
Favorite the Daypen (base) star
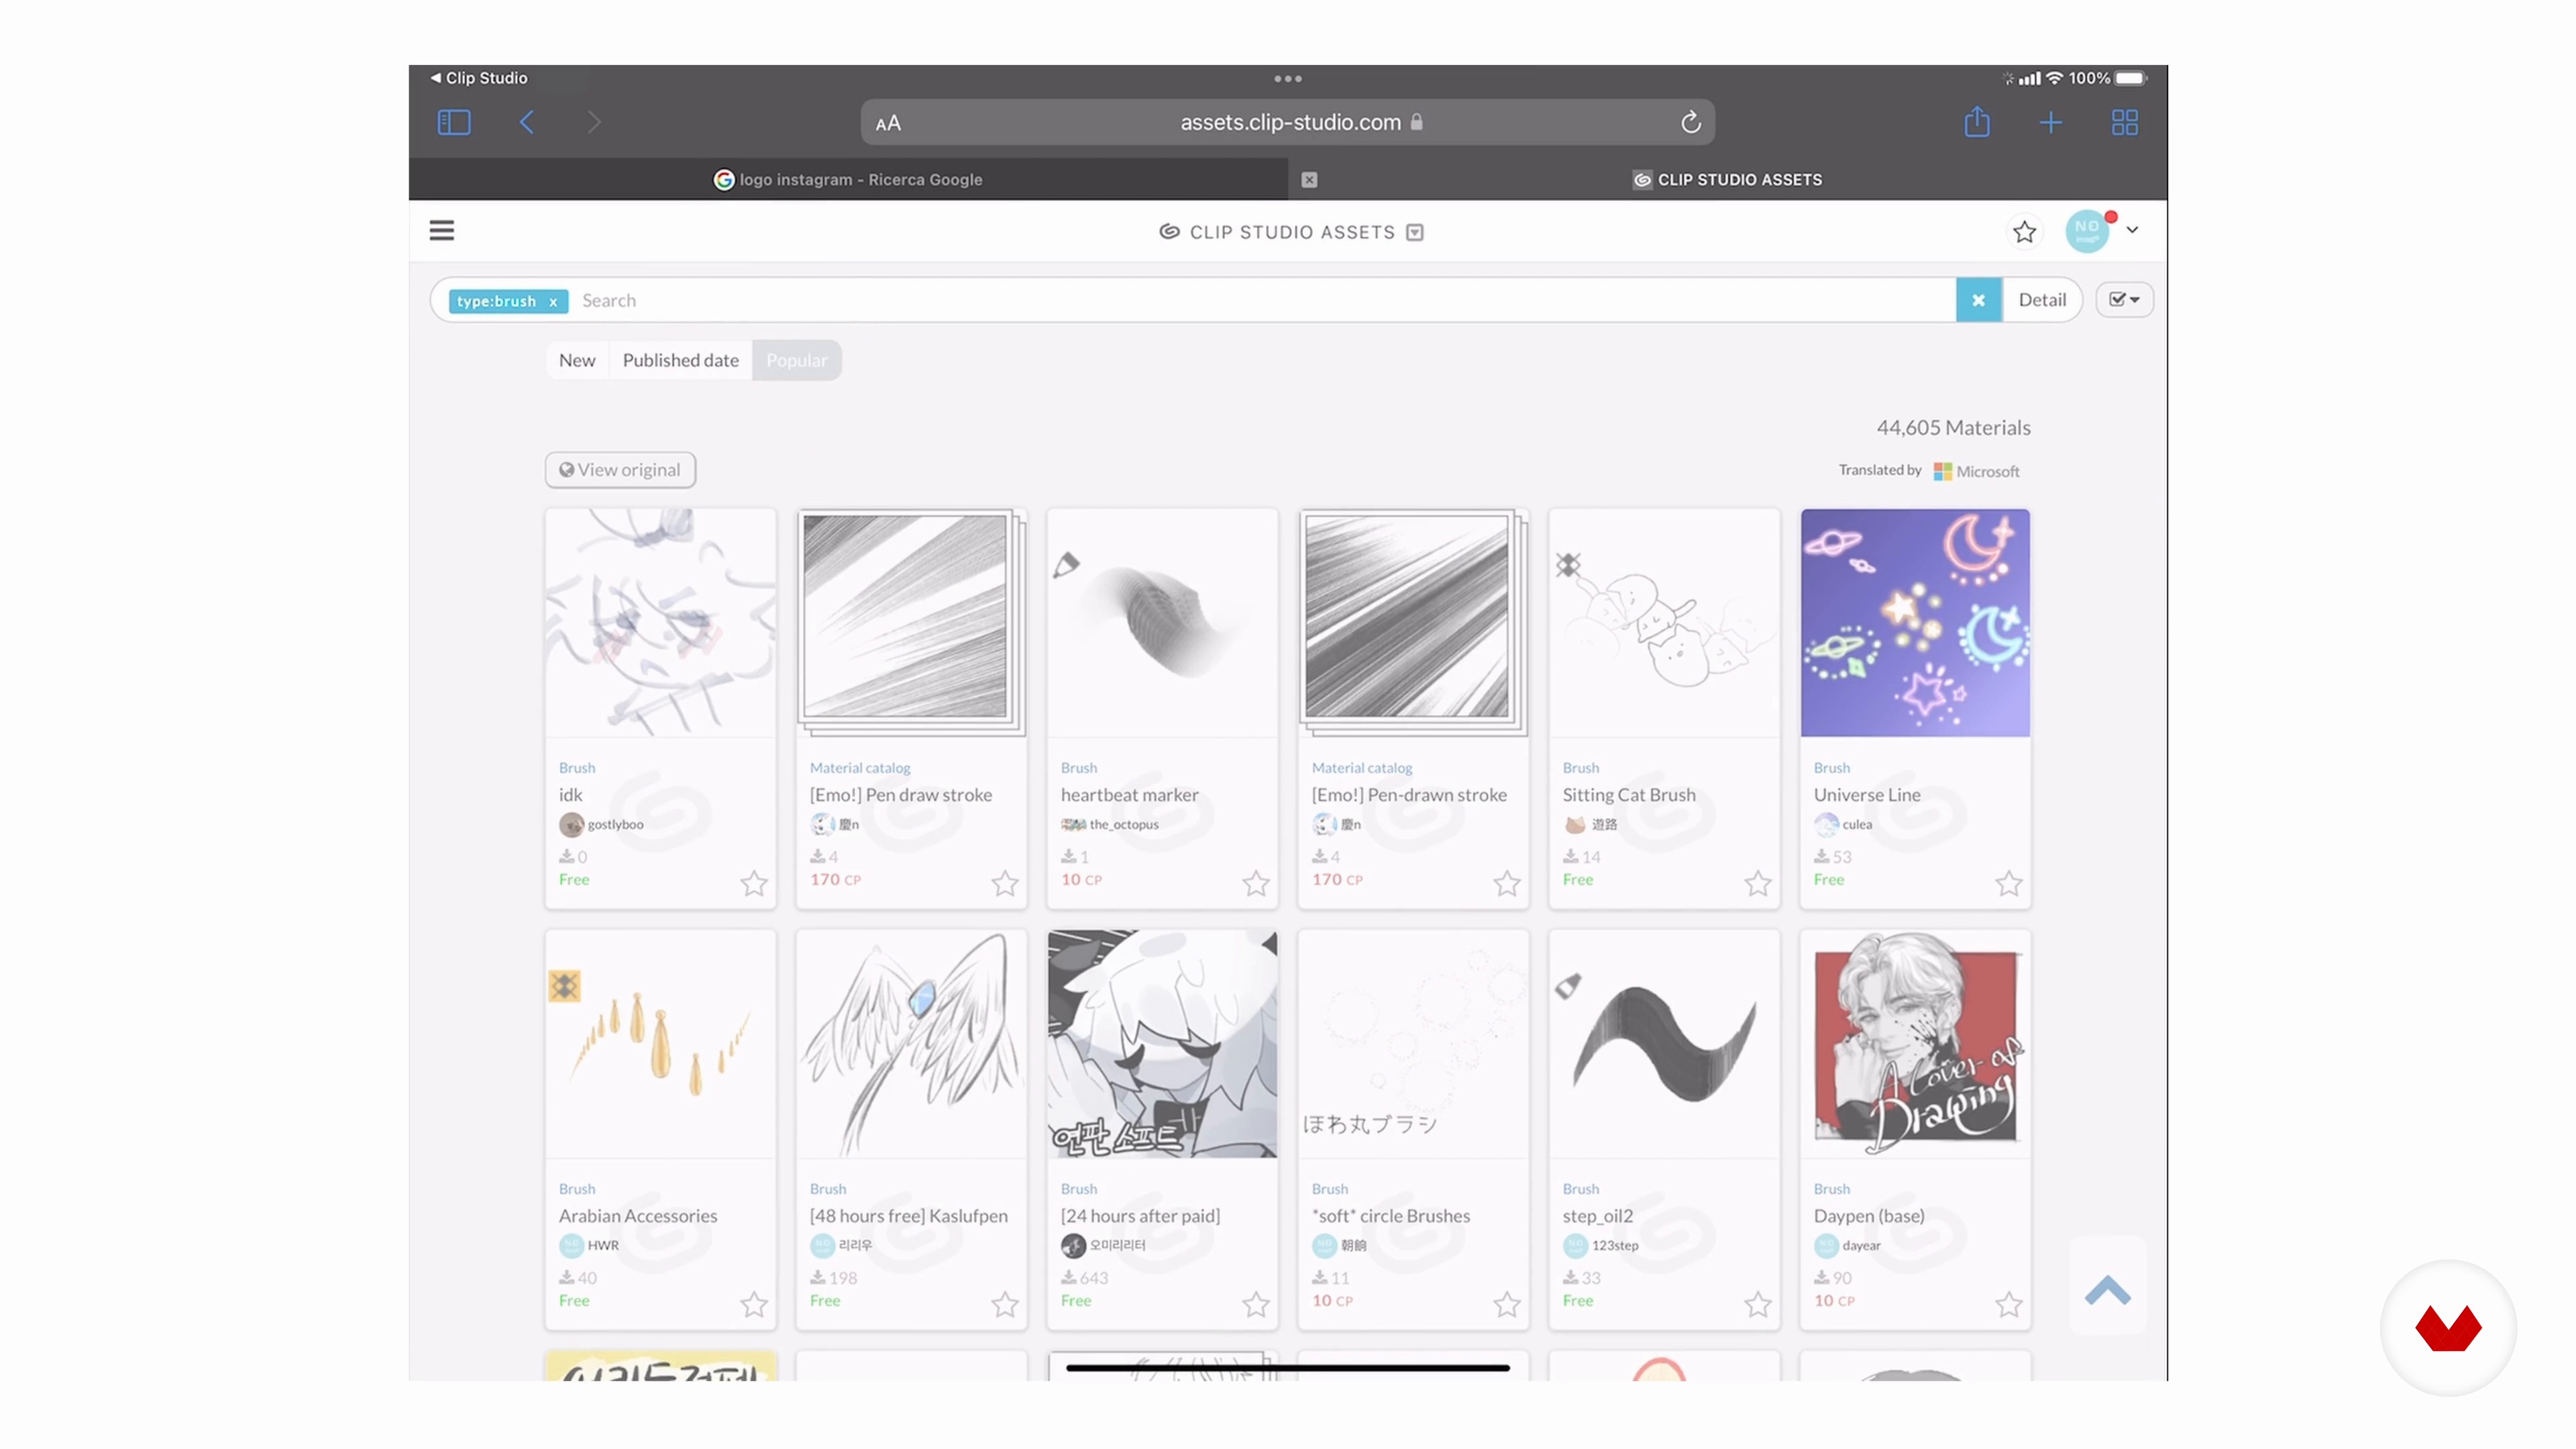(x=2009, y=1304)
